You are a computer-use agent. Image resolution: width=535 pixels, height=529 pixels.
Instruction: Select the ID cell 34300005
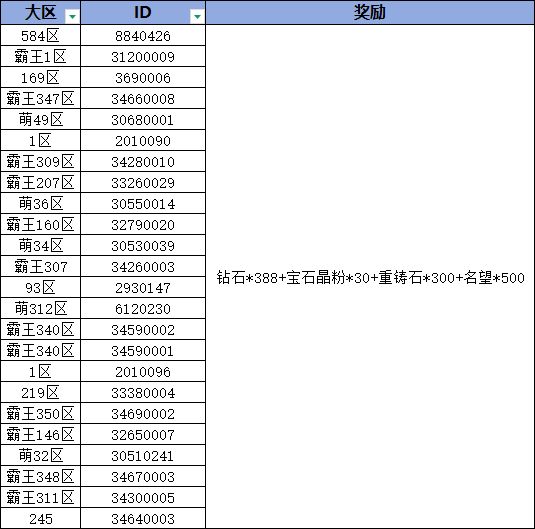coord(143,497)
